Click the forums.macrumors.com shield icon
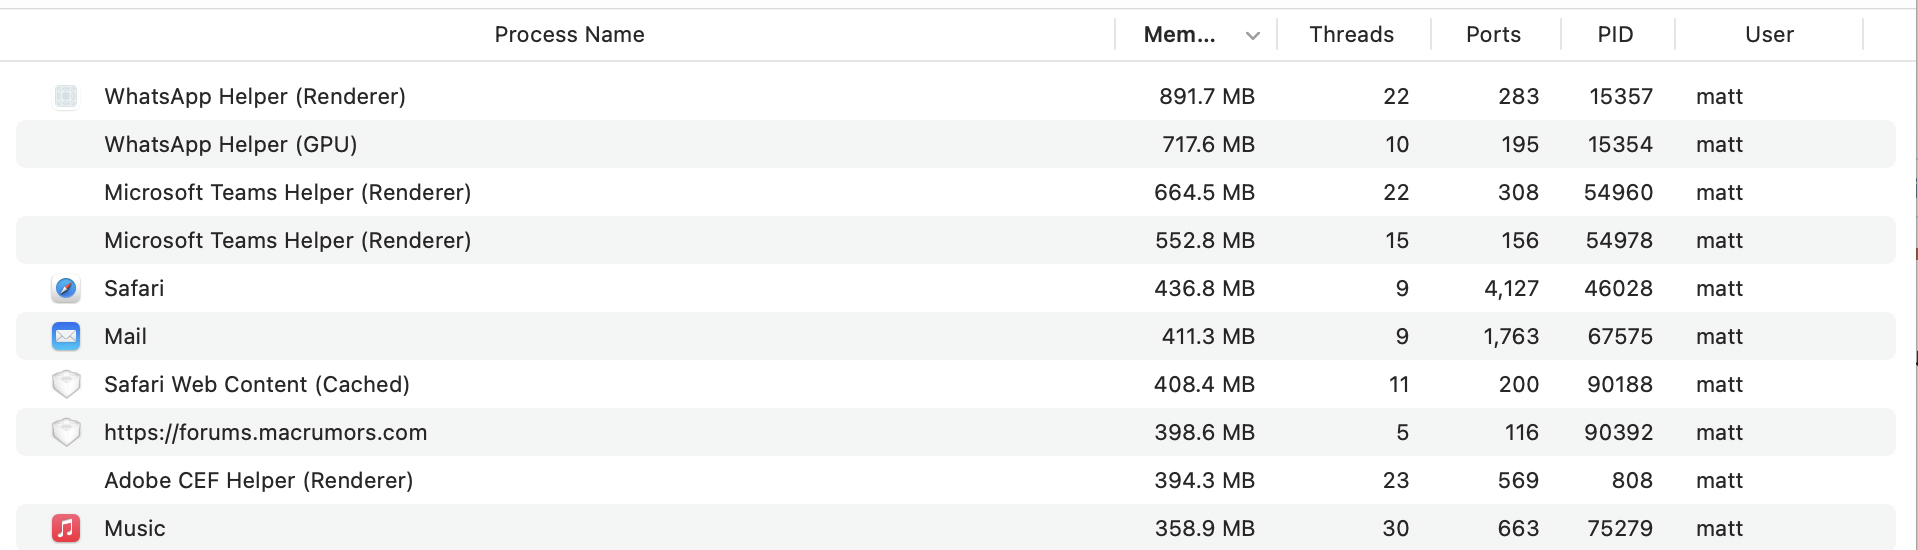 coord(66,433)
